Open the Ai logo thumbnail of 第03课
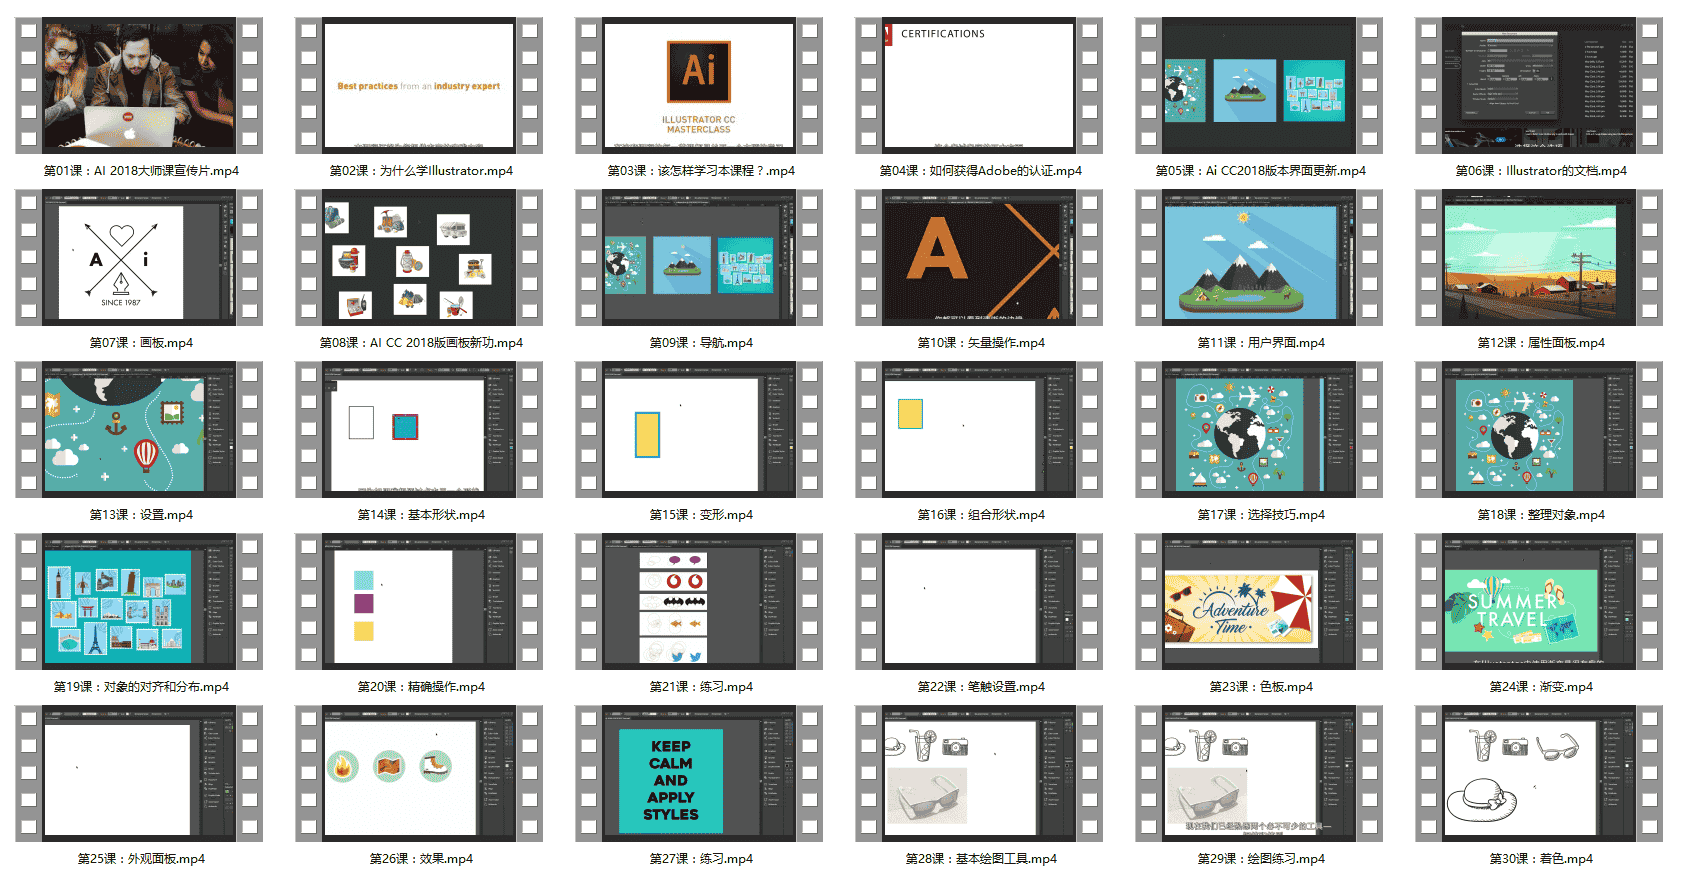This screenshot has height=874, width=1685. click(699, 85)
